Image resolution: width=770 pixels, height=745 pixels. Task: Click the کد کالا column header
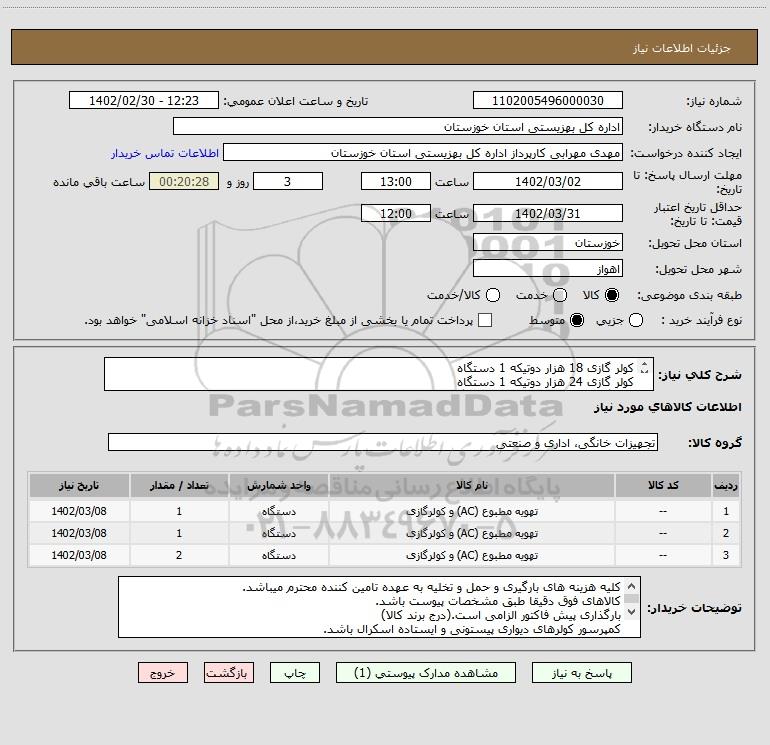663,485
